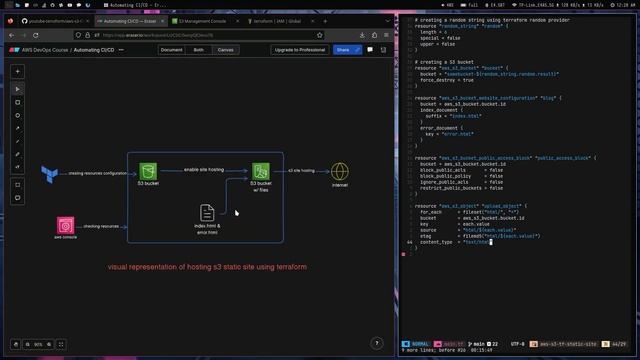The height and width of the screenshot is (360, 640).
Task: Click the green S3 bucket icon
Action: click(x=148, y=171)
